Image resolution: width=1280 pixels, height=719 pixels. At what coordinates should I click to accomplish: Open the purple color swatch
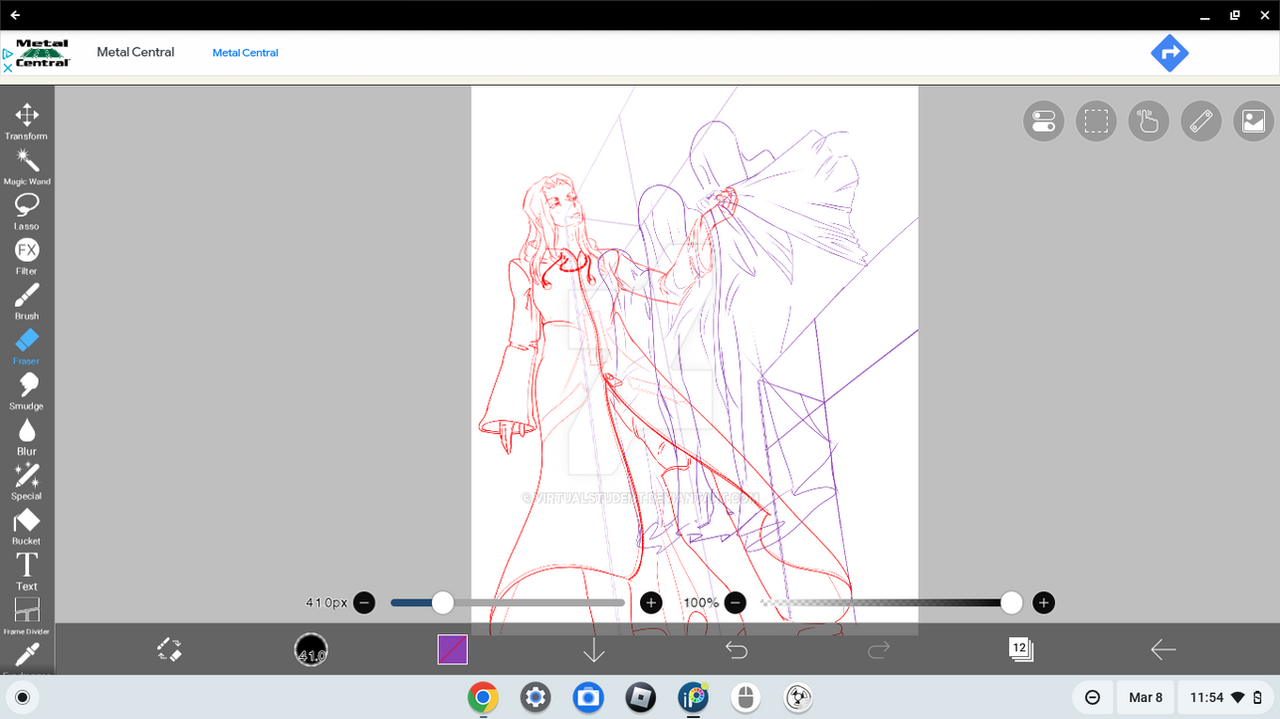452,650
